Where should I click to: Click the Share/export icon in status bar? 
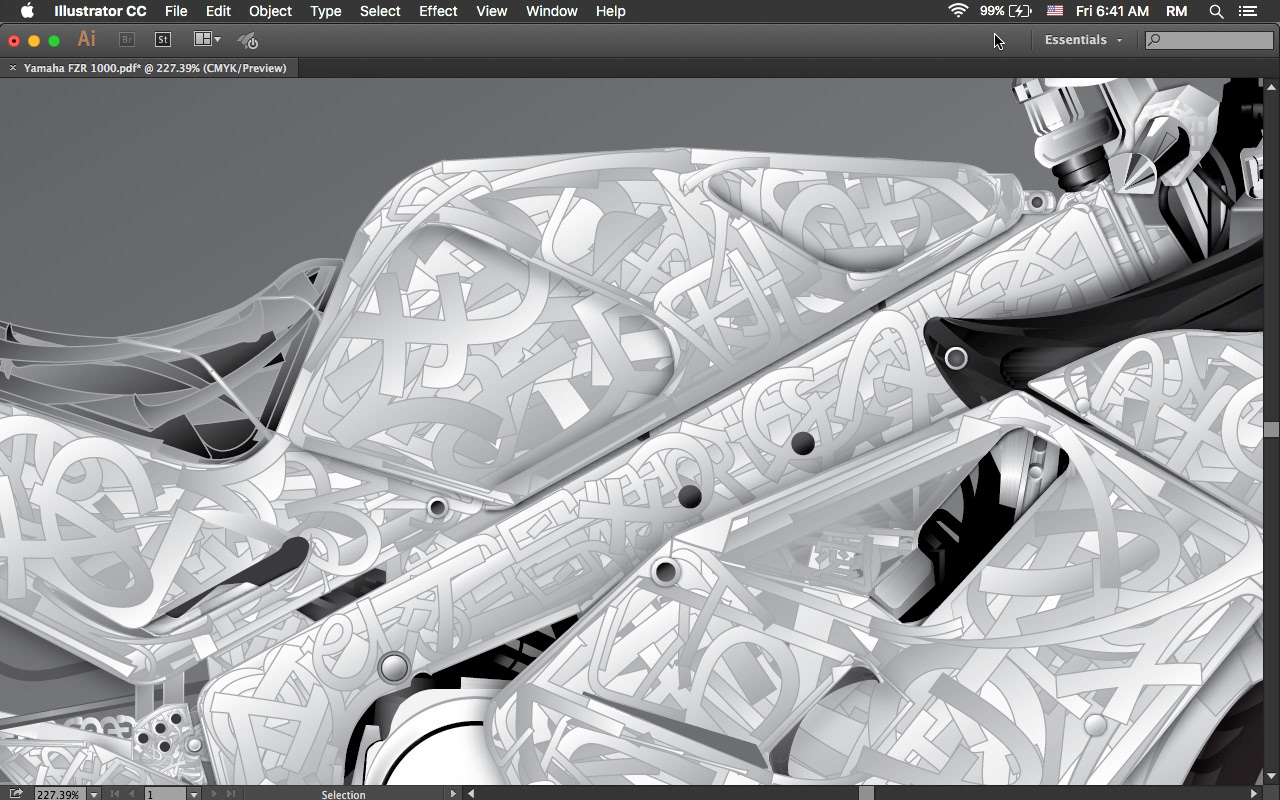click(16, 794)
